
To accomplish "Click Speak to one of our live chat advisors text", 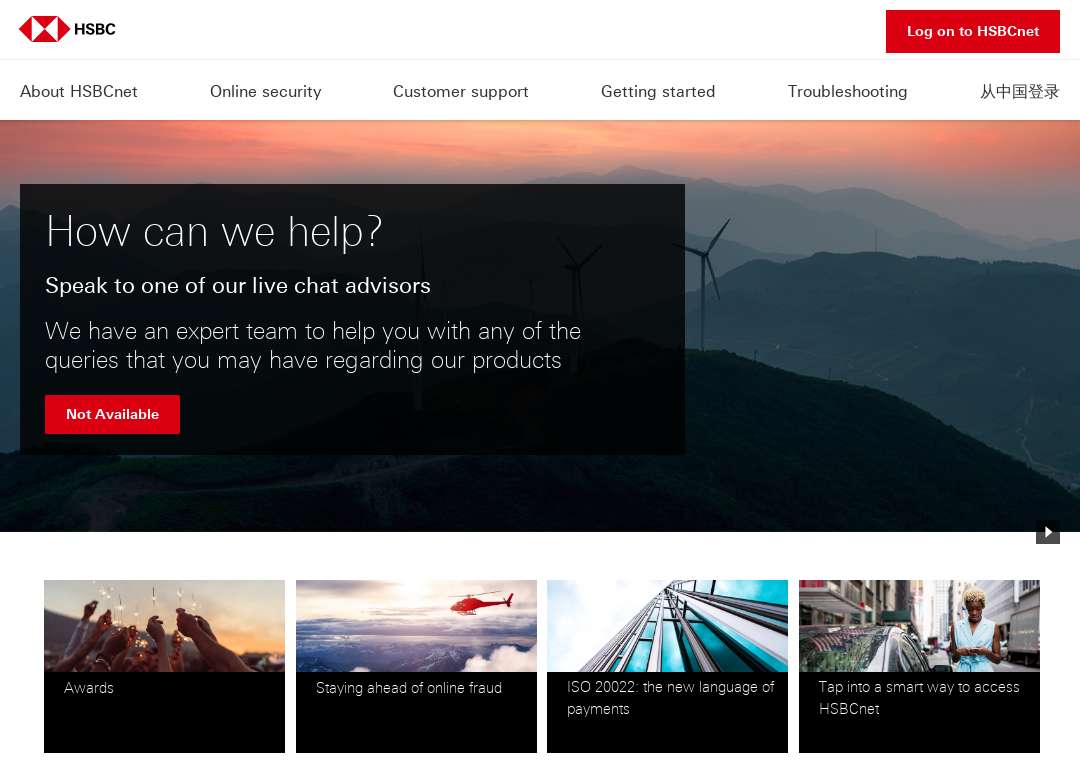I will coord(238,286).
